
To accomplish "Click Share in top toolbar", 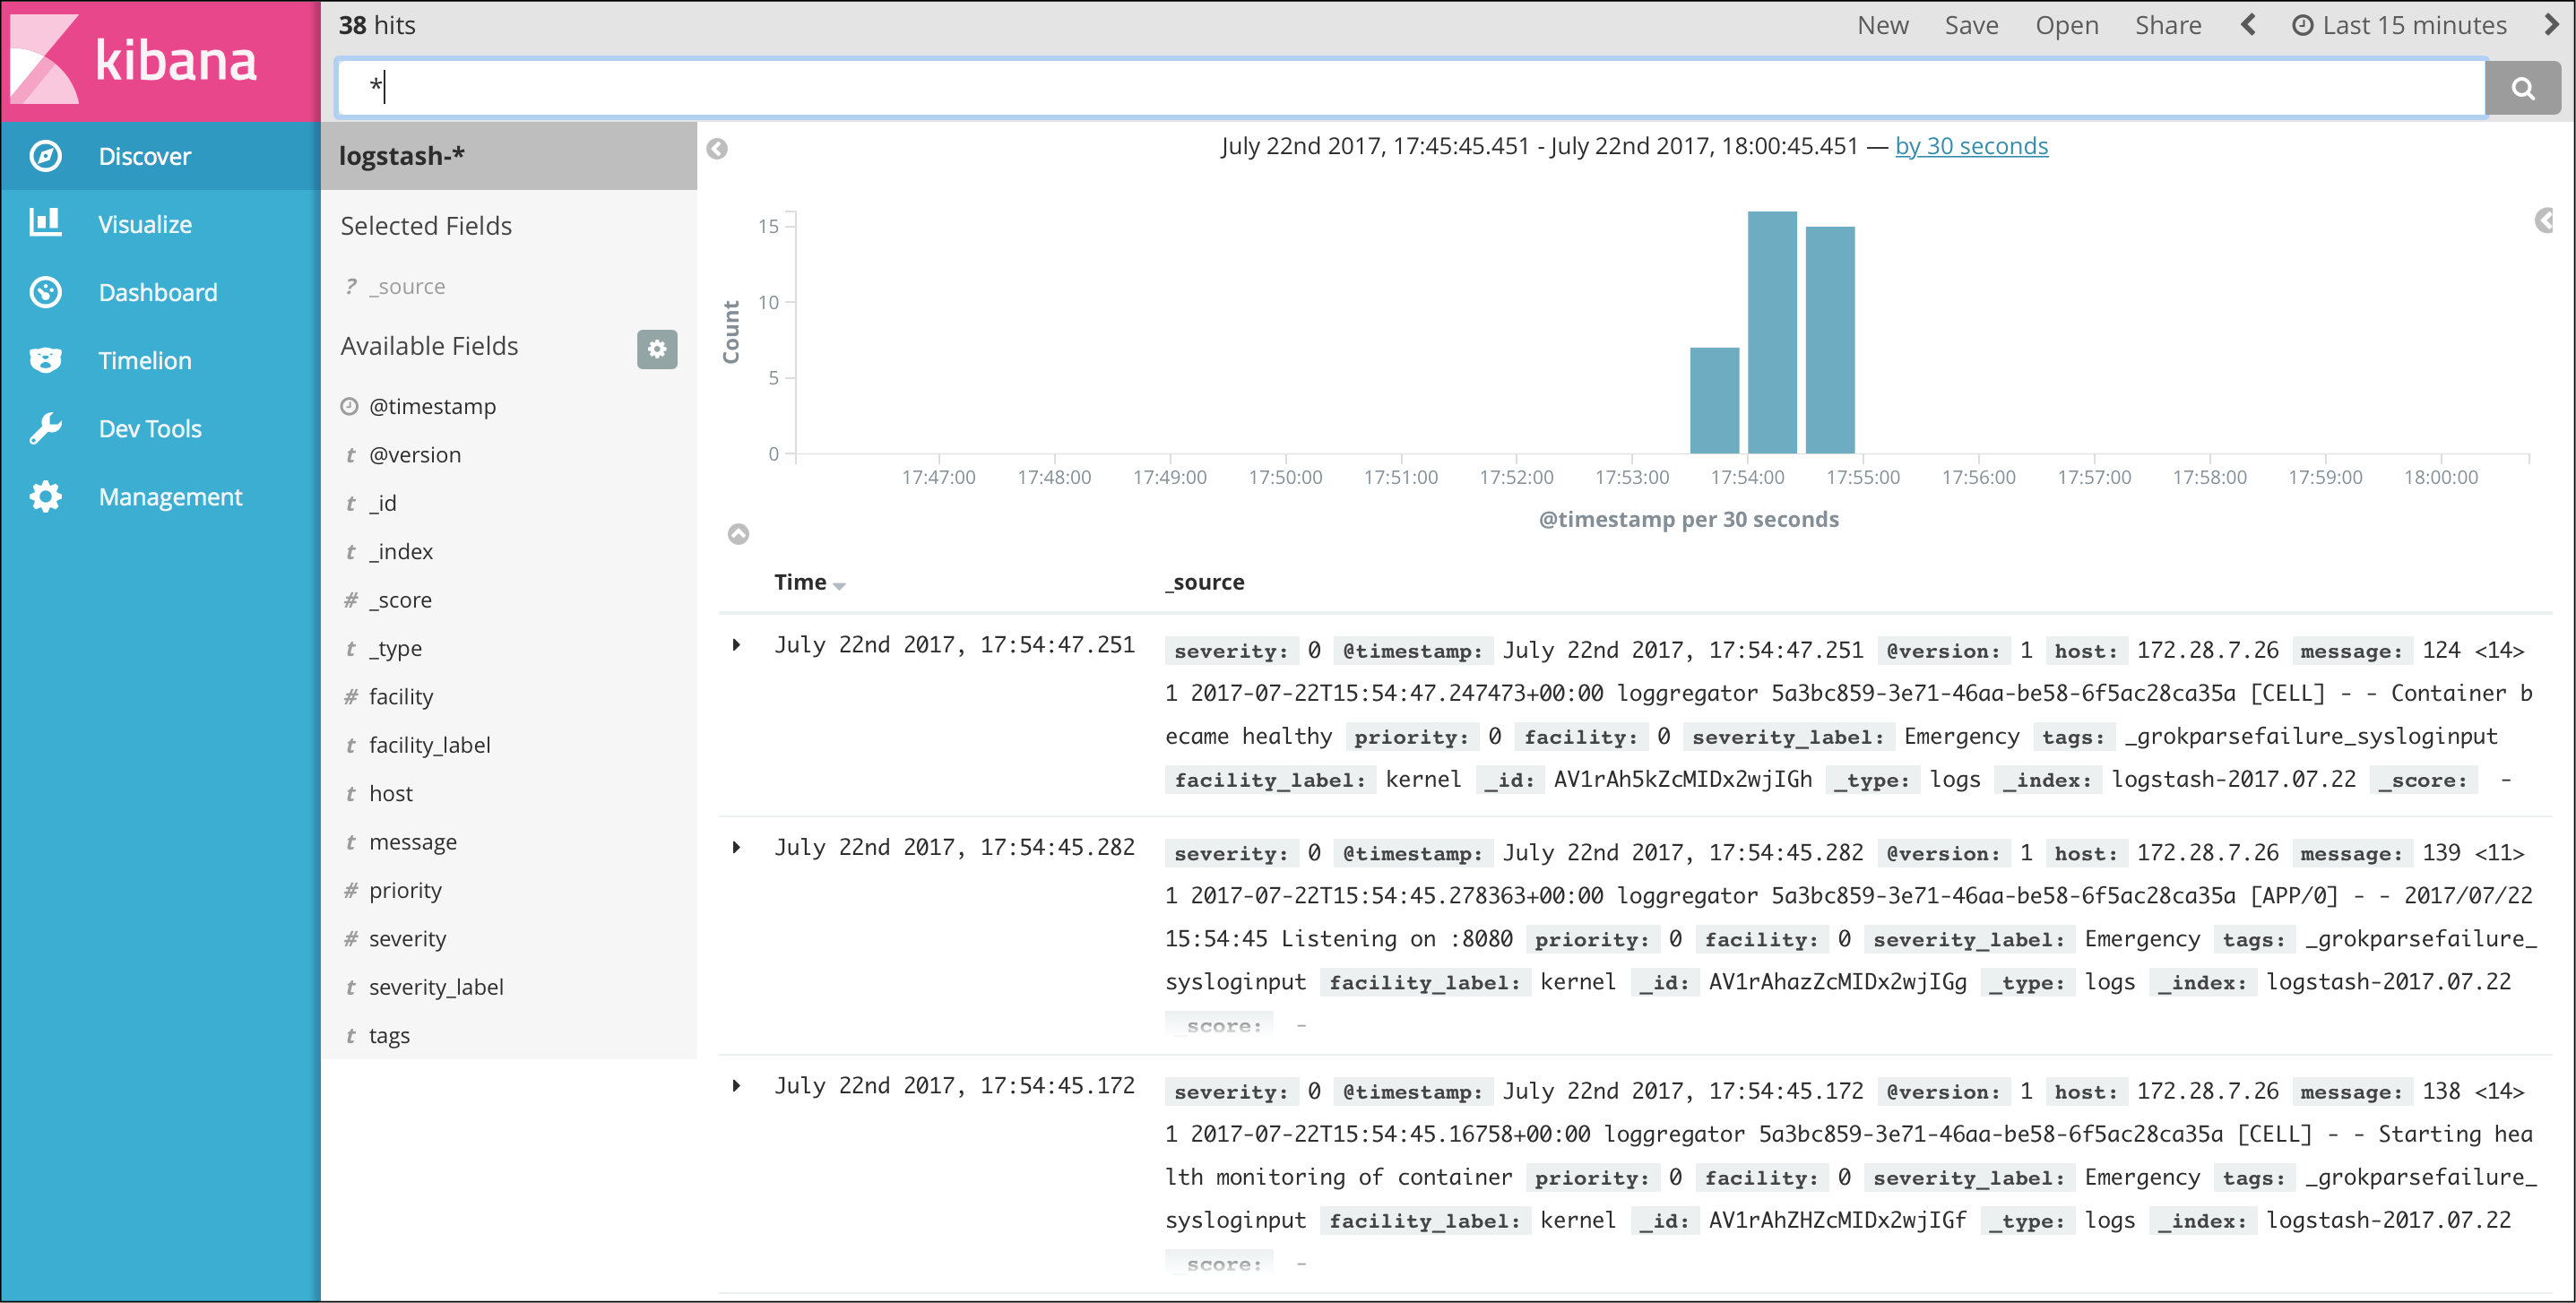I will [2168, 25].
